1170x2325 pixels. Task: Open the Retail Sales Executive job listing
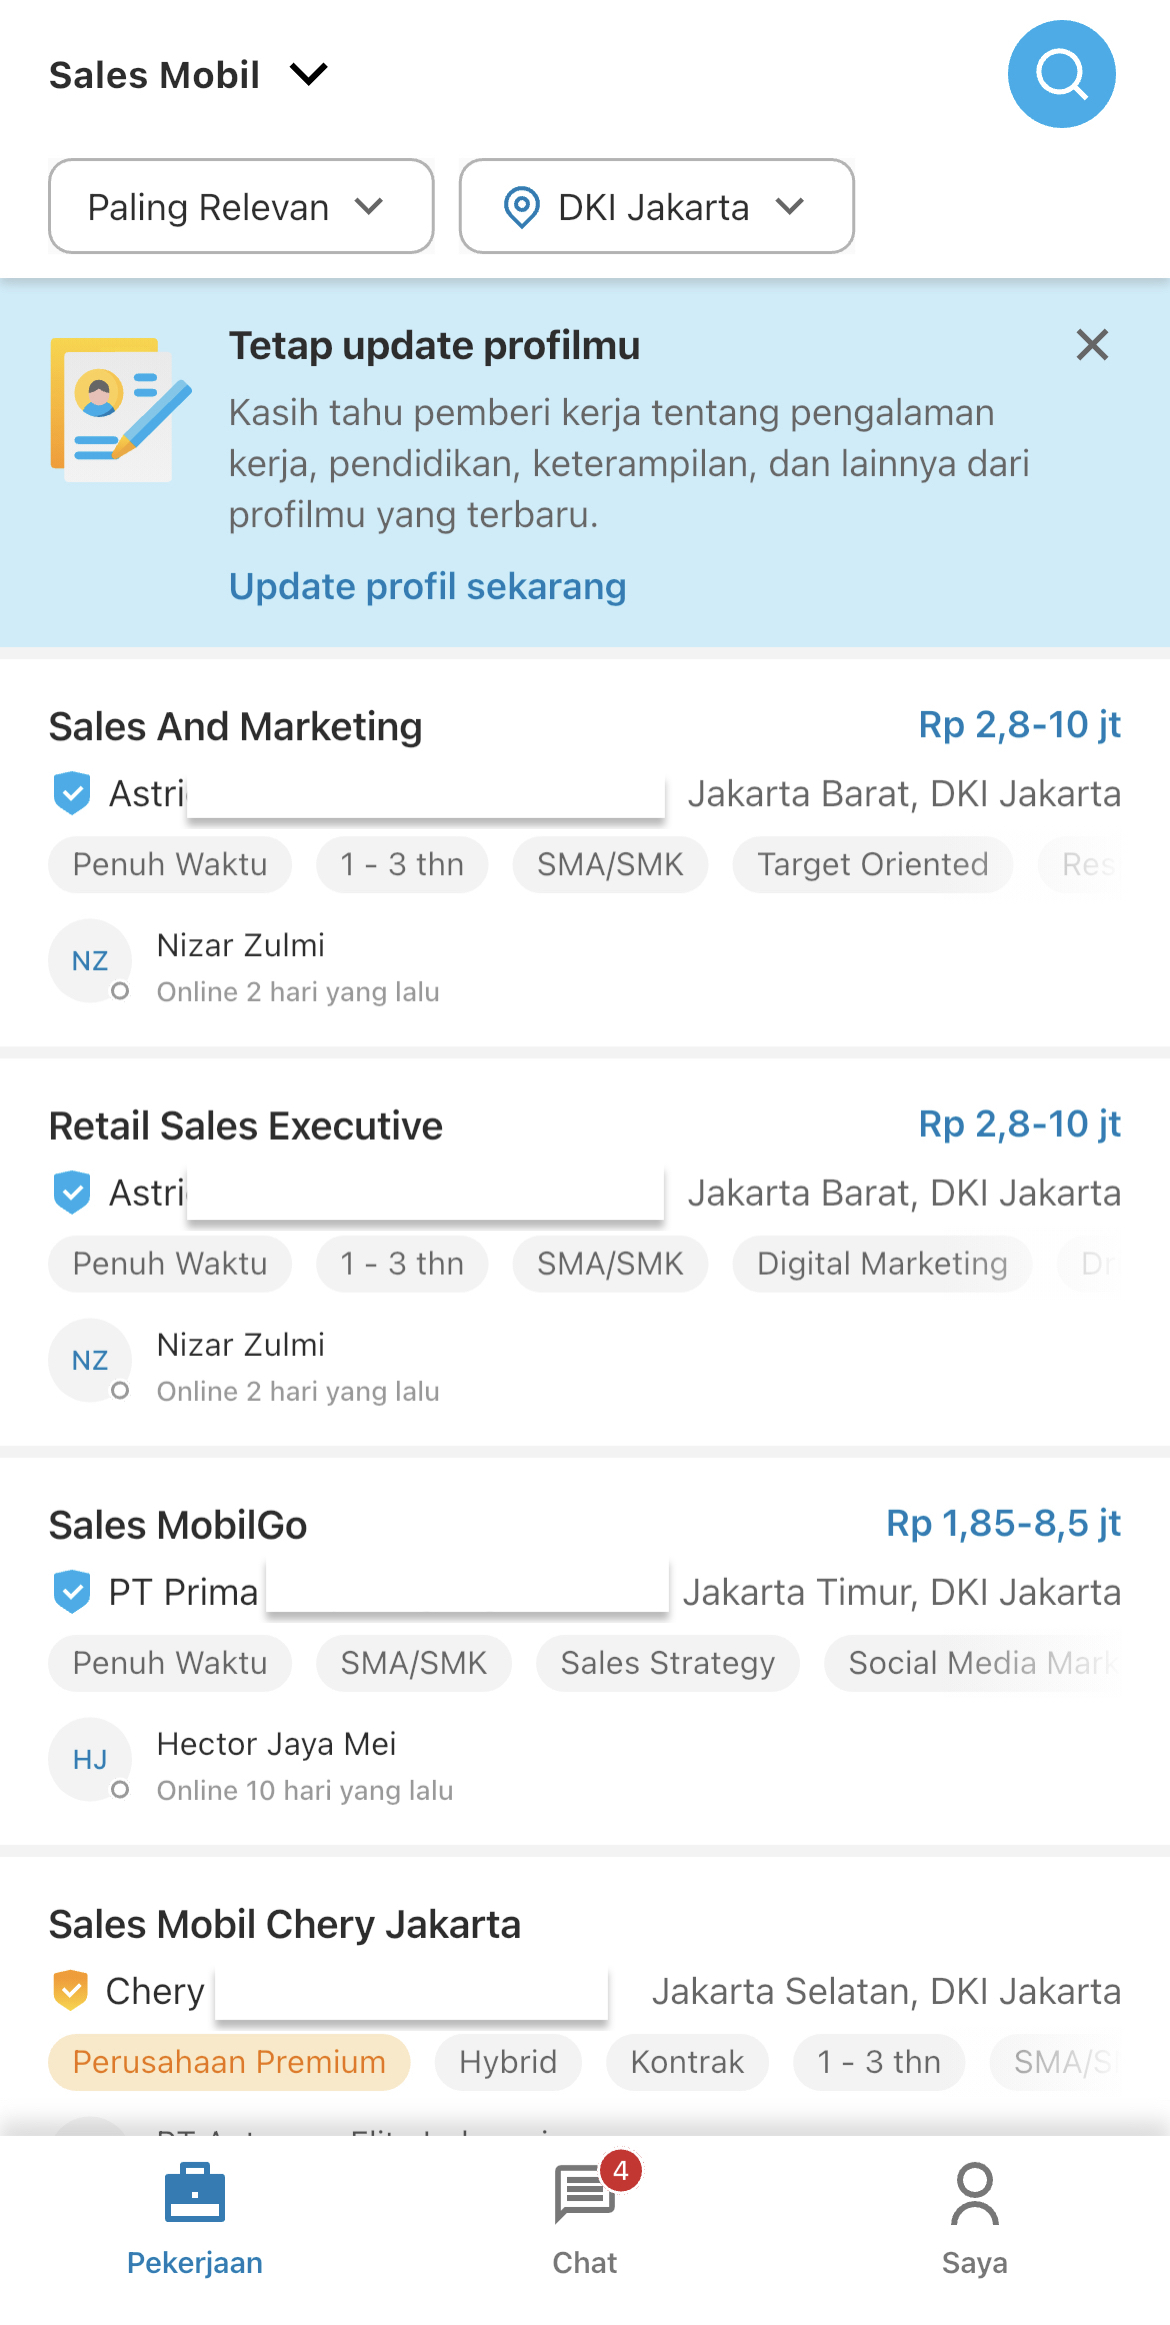click(246, 1126)
